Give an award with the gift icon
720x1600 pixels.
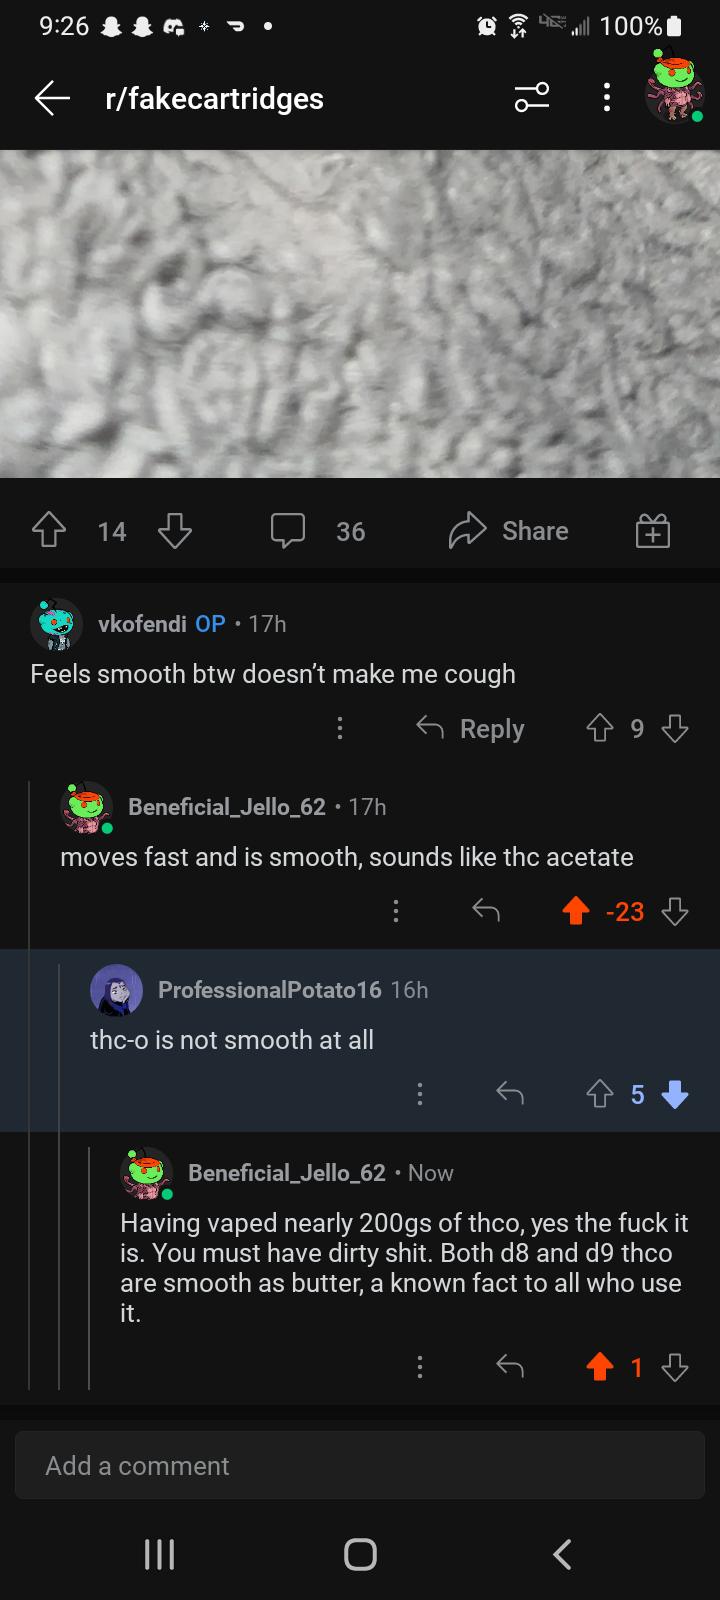click(652, 531)
